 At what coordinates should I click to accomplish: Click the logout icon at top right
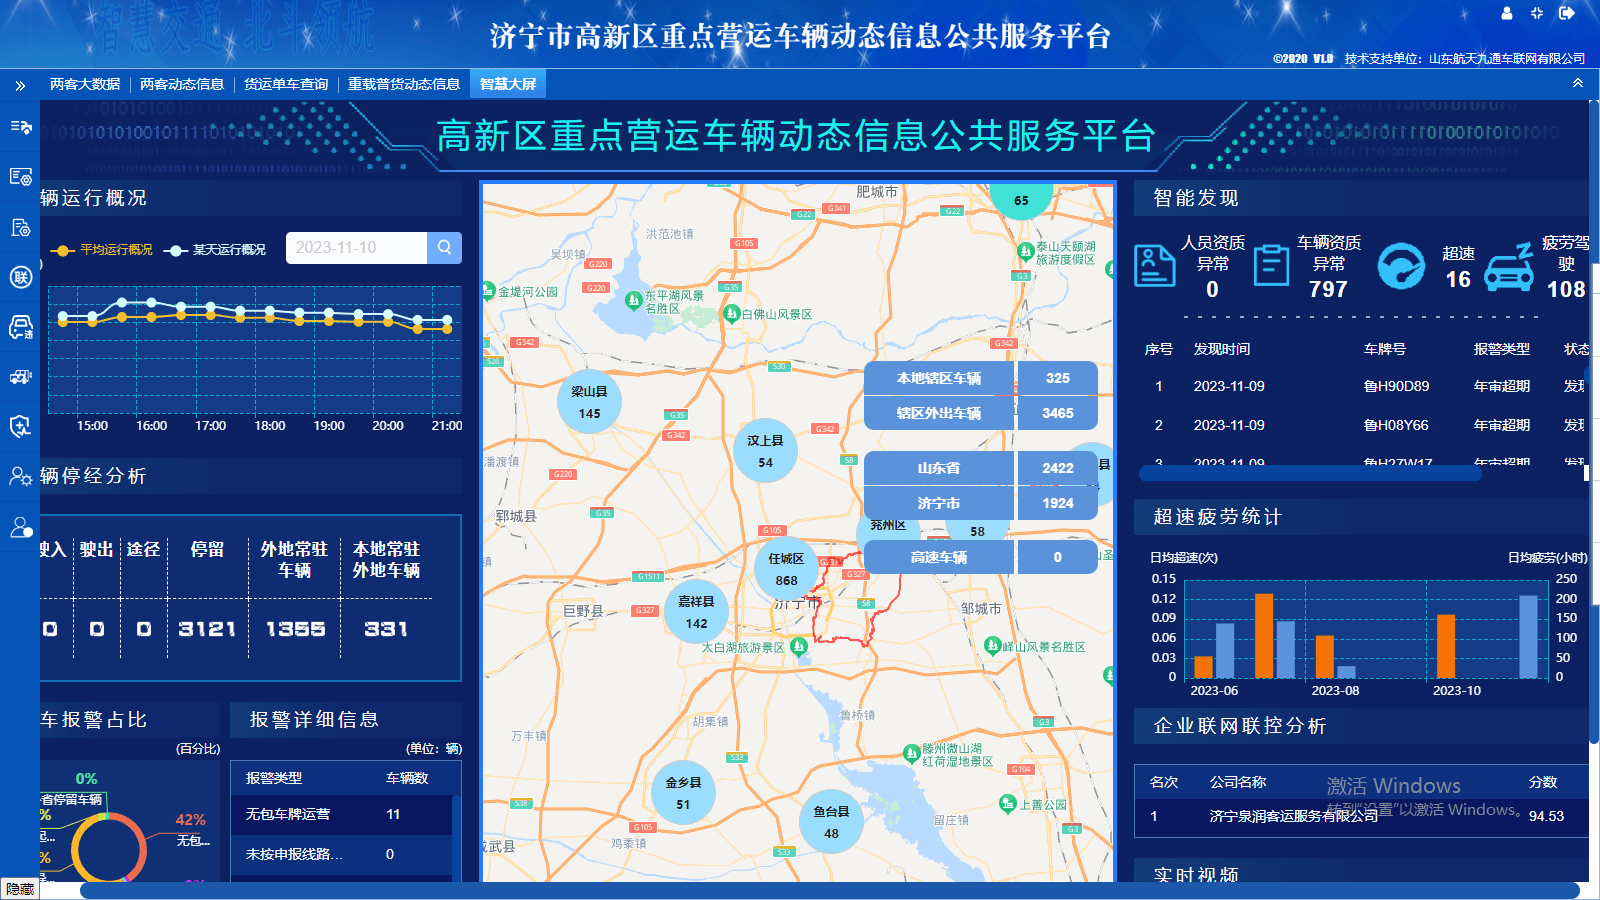1567,13
